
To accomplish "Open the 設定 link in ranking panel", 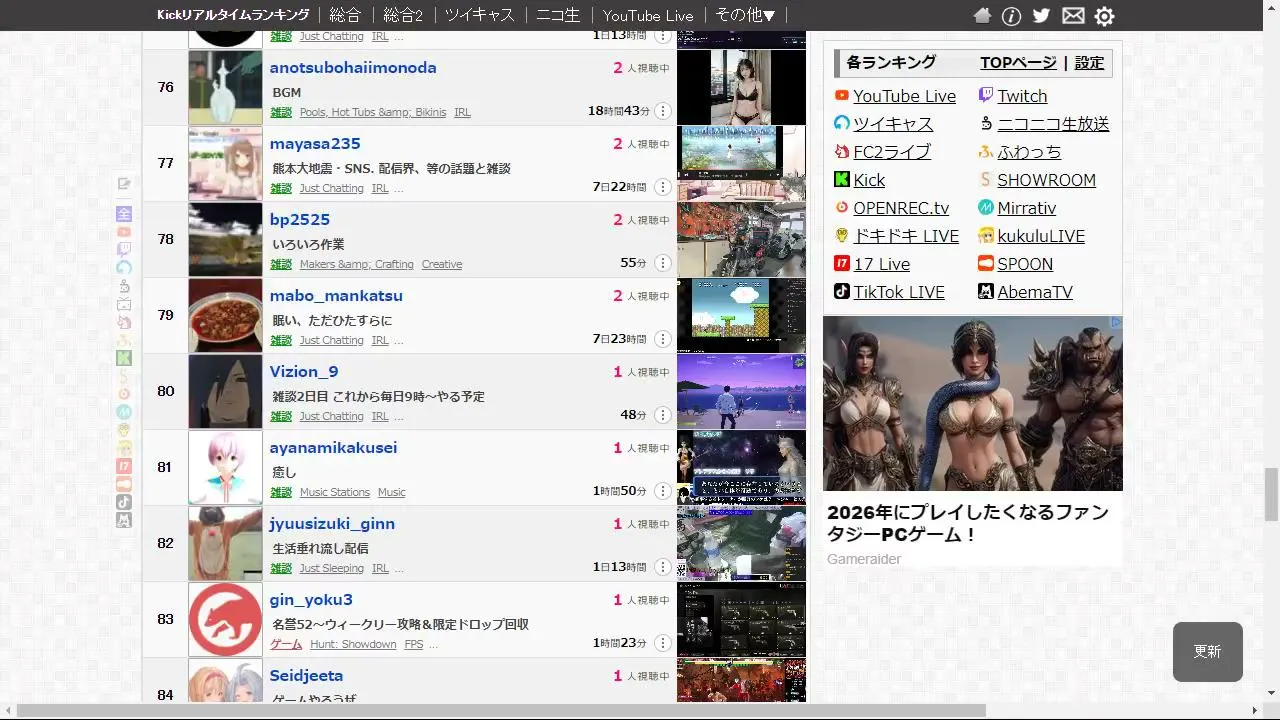I will [1089, 63].
